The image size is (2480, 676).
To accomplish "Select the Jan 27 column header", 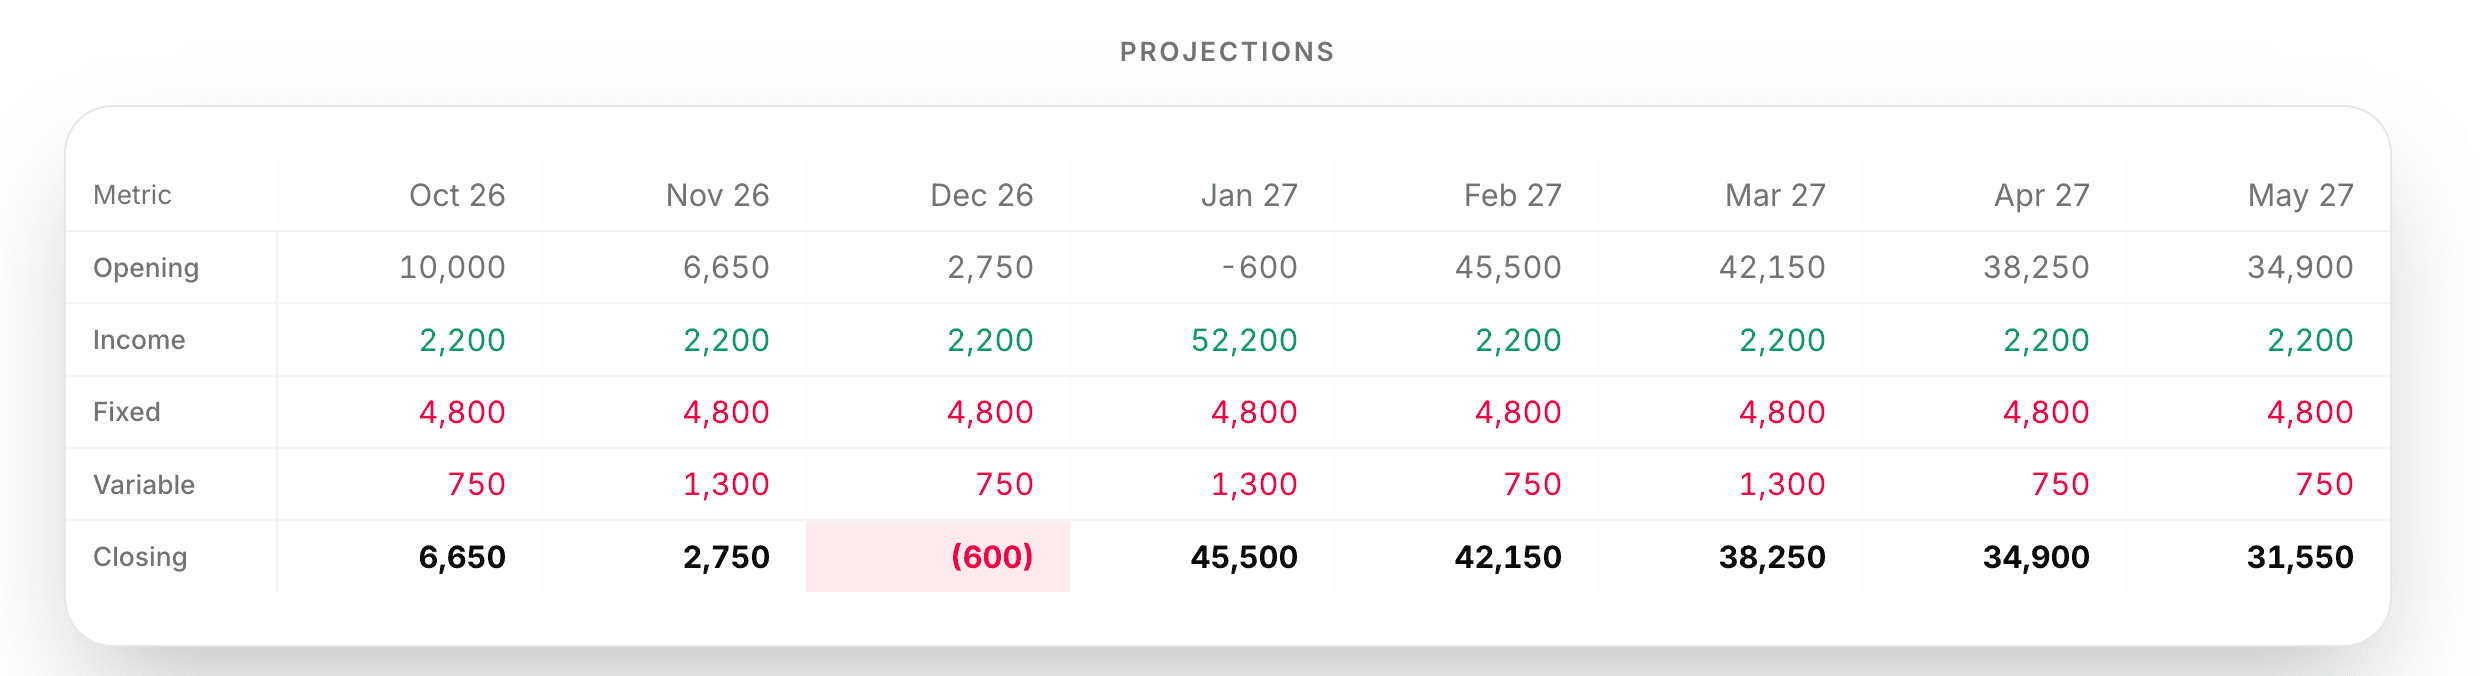I will [x=1249, y=195].
